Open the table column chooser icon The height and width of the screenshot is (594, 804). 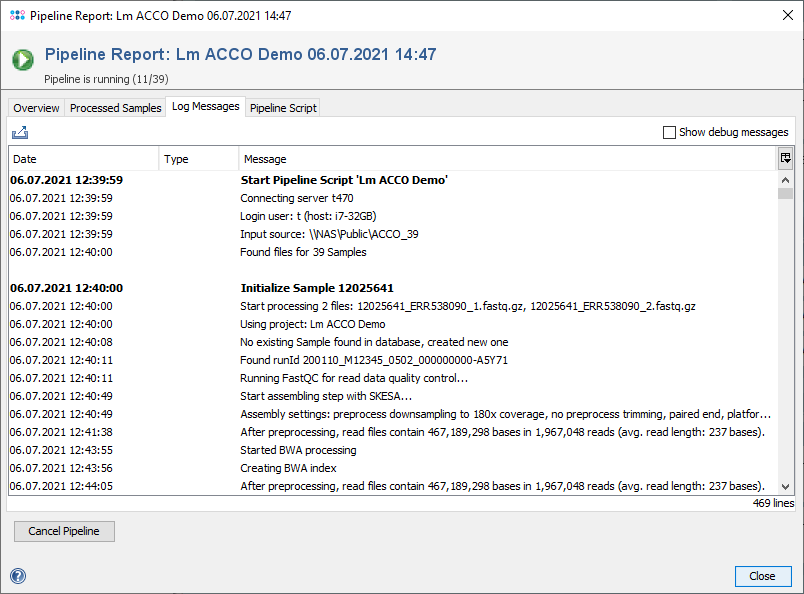pyautogui.click(x=786, y=158)
